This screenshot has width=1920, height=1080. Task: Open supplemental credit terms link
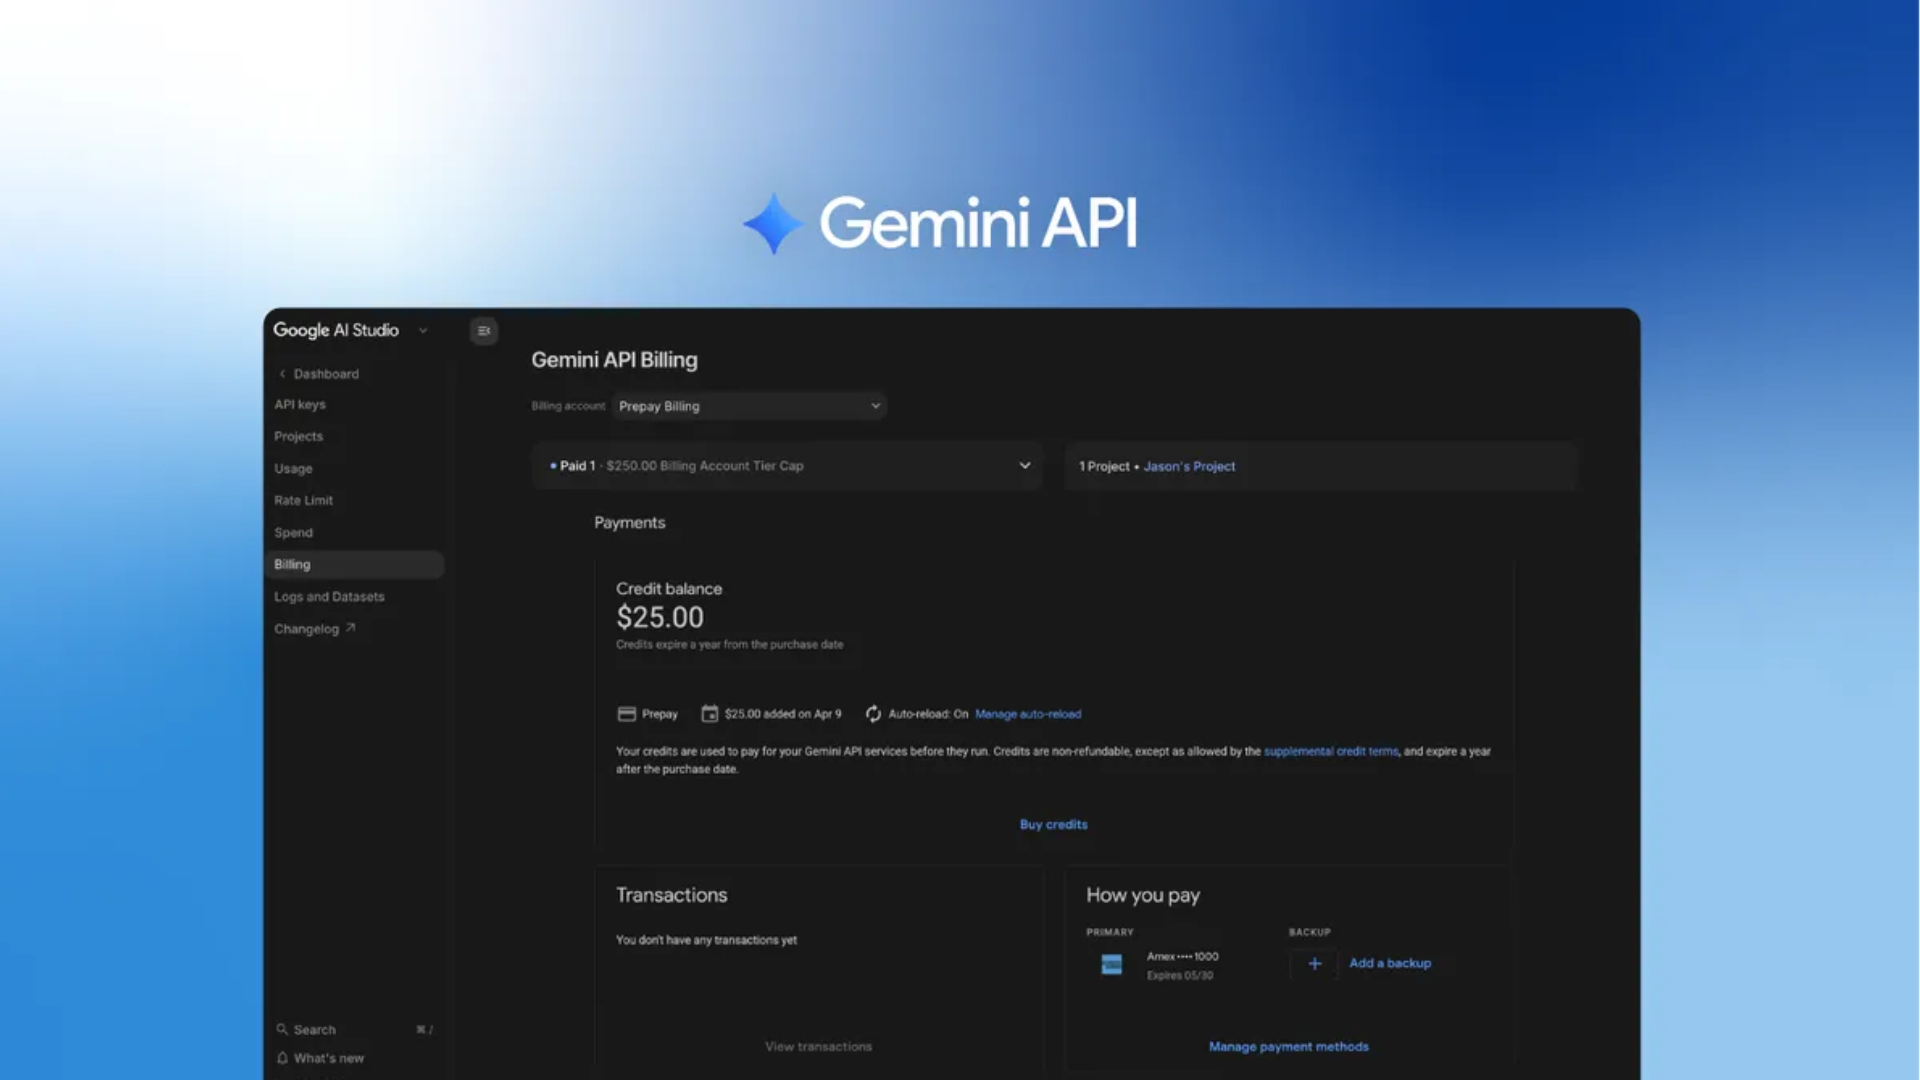(1331, 751)
